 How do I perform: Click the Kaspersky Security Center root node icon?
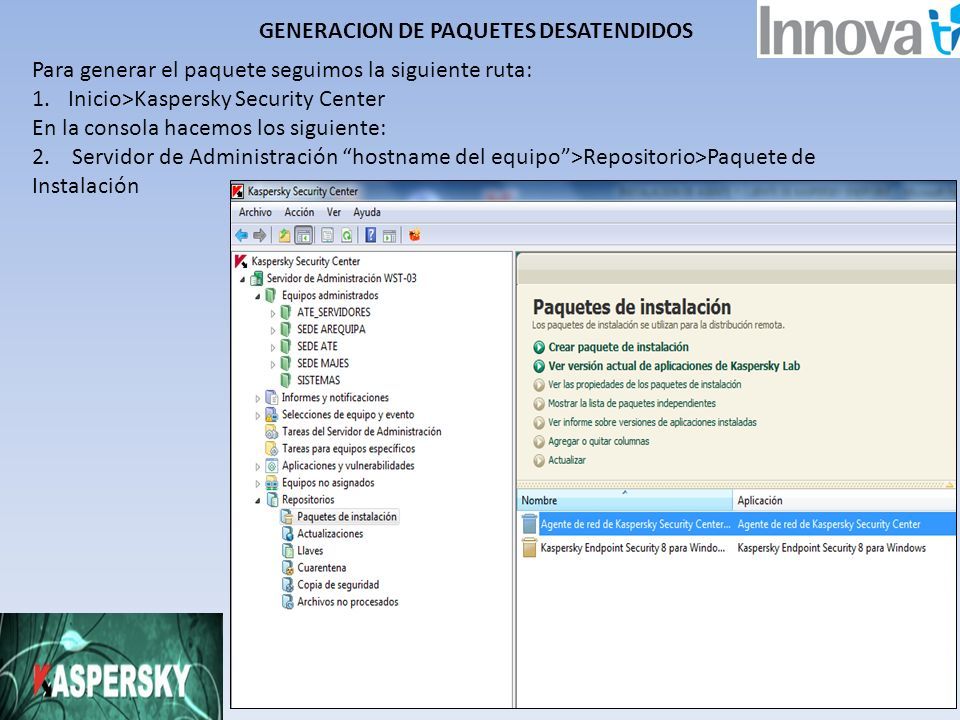[241, 261]
